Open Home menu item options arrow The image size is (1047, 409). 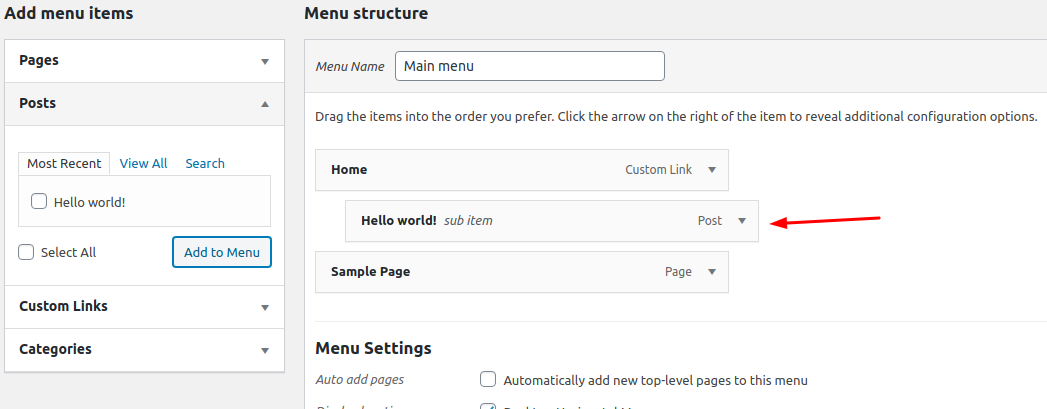[x=712, y=170]
